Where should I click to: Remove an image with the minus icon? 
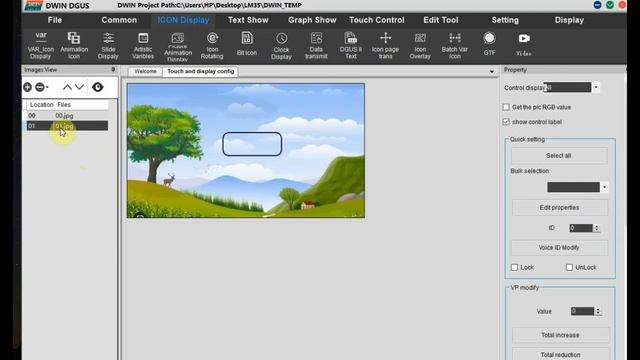click(x=40, y=87)
